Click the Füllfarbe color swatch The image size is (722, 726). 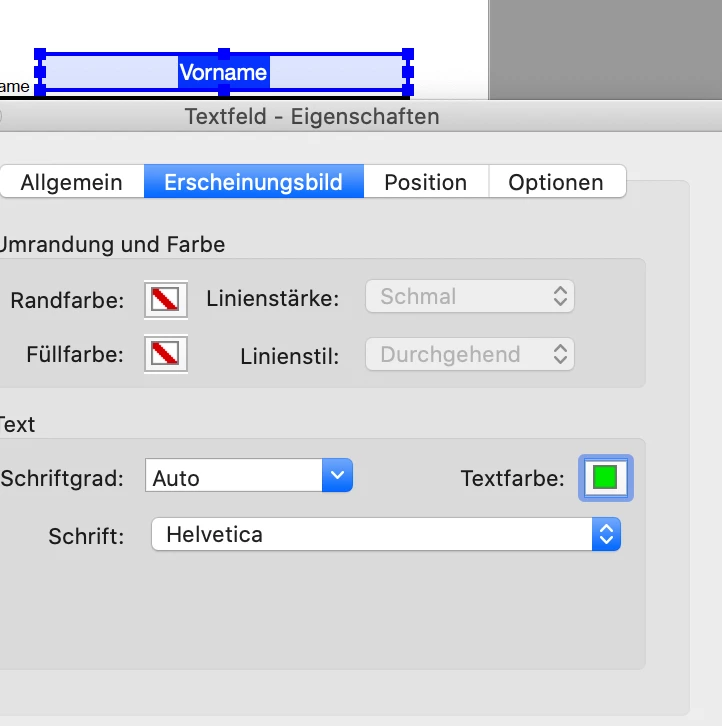click(166, 354)
